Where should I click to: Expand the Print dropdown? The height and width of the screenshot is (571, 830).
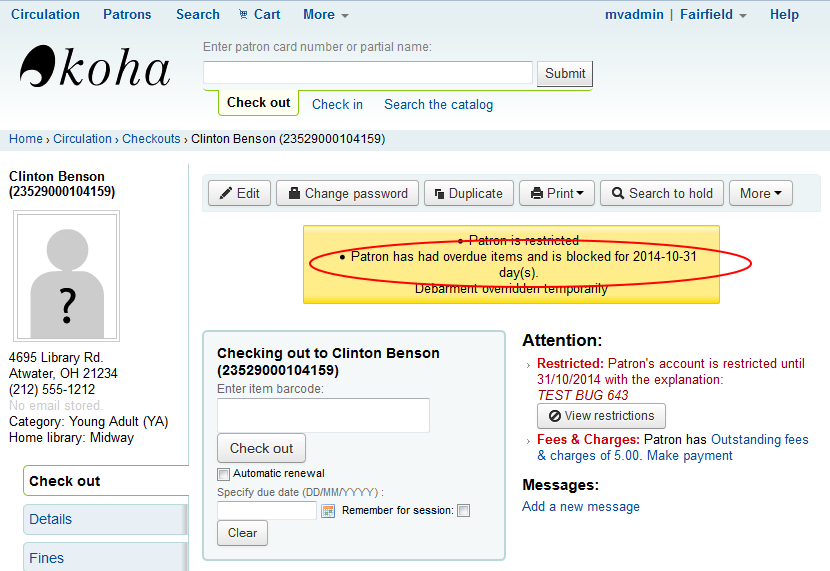tap(557, 193)
